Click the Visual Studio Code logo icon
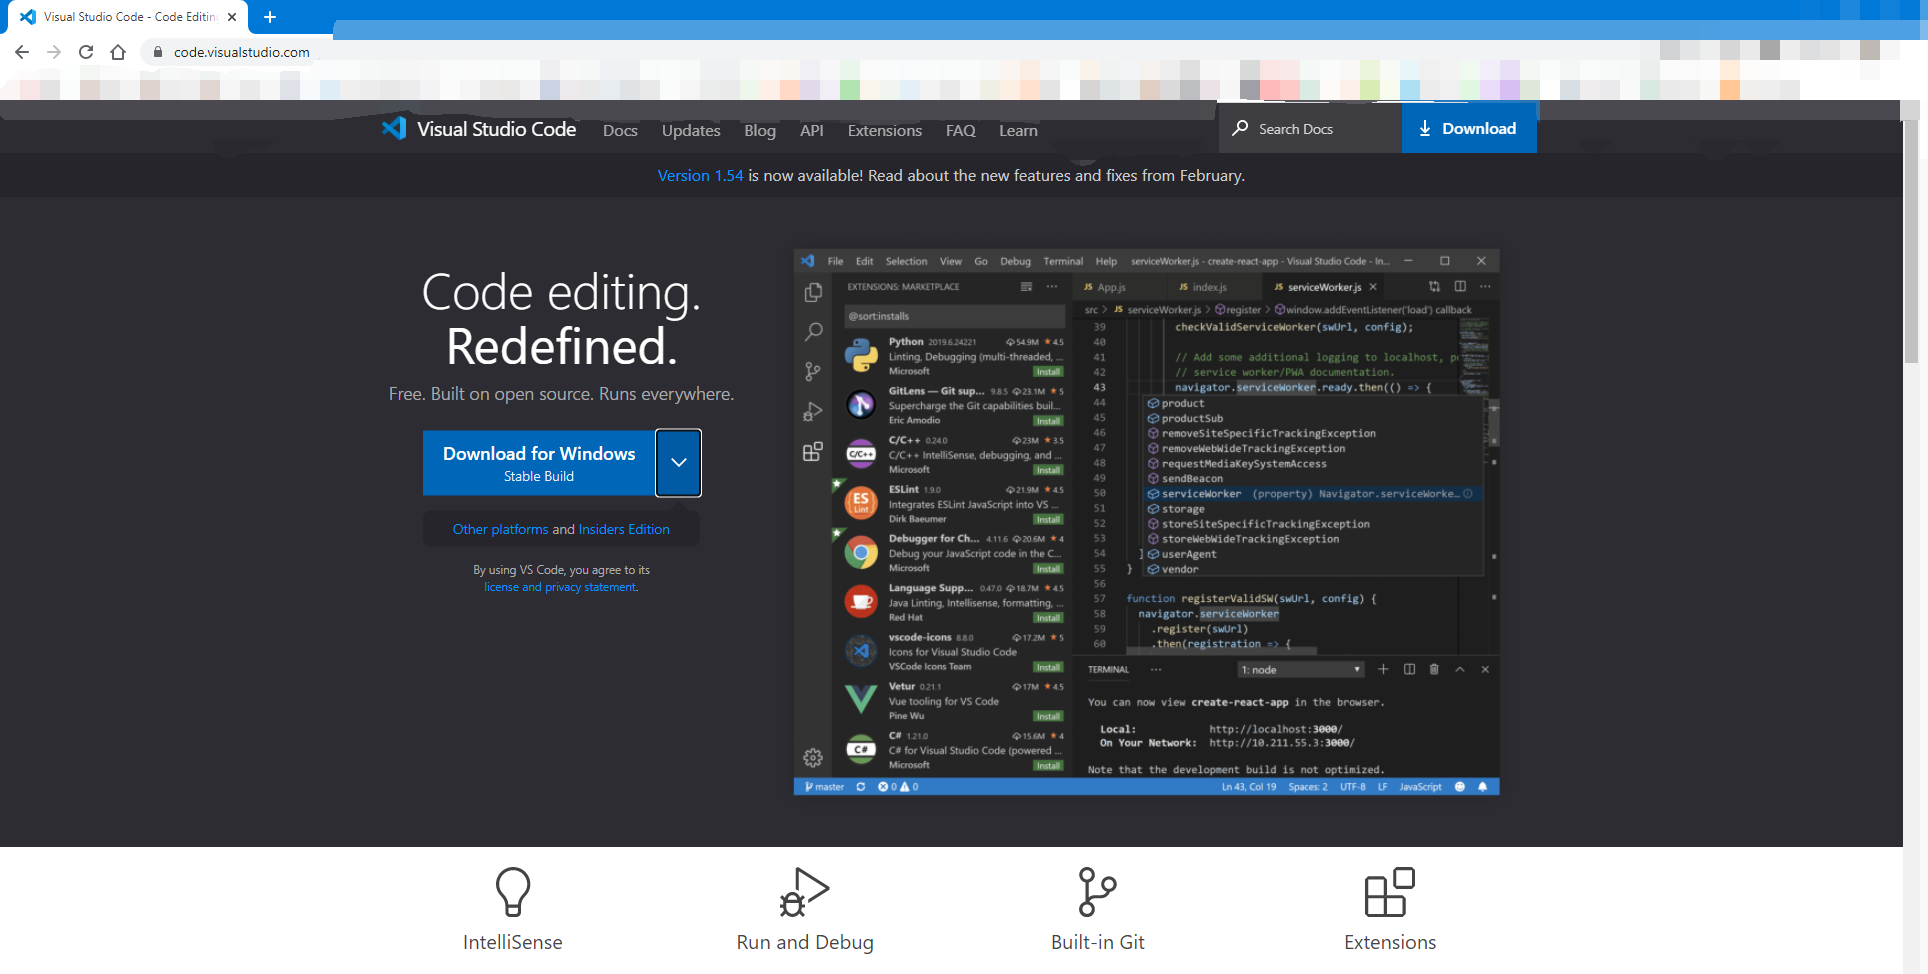This screenshot has width=1928, height=974. 394,128
